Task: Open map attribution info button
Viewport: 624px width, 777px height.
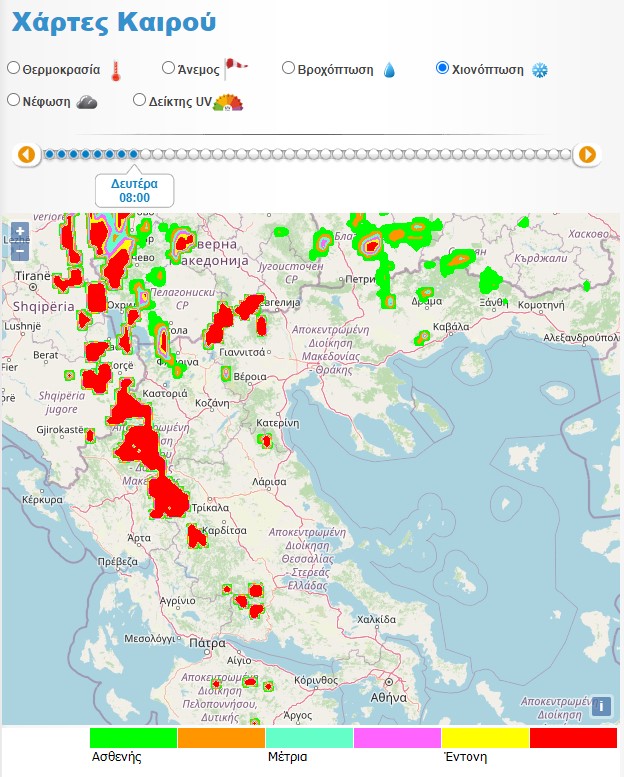Action: (x=601, y=706)
